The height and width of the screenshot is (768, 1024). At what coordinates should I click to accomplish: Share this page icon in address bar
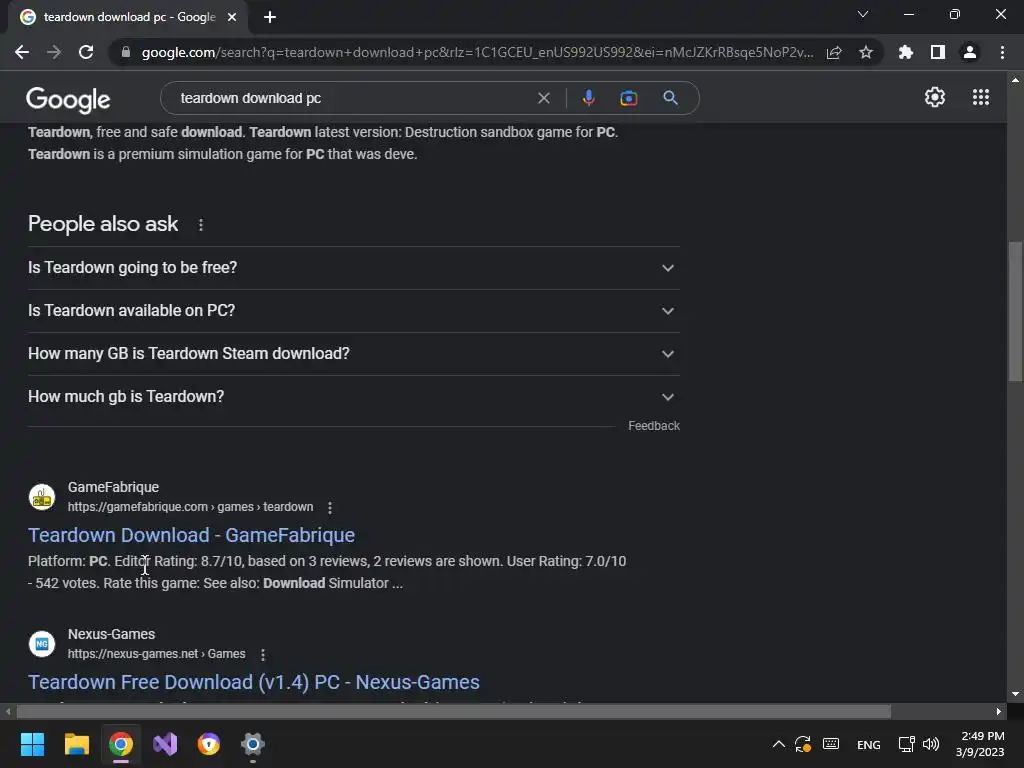click(x=834, y=52)
